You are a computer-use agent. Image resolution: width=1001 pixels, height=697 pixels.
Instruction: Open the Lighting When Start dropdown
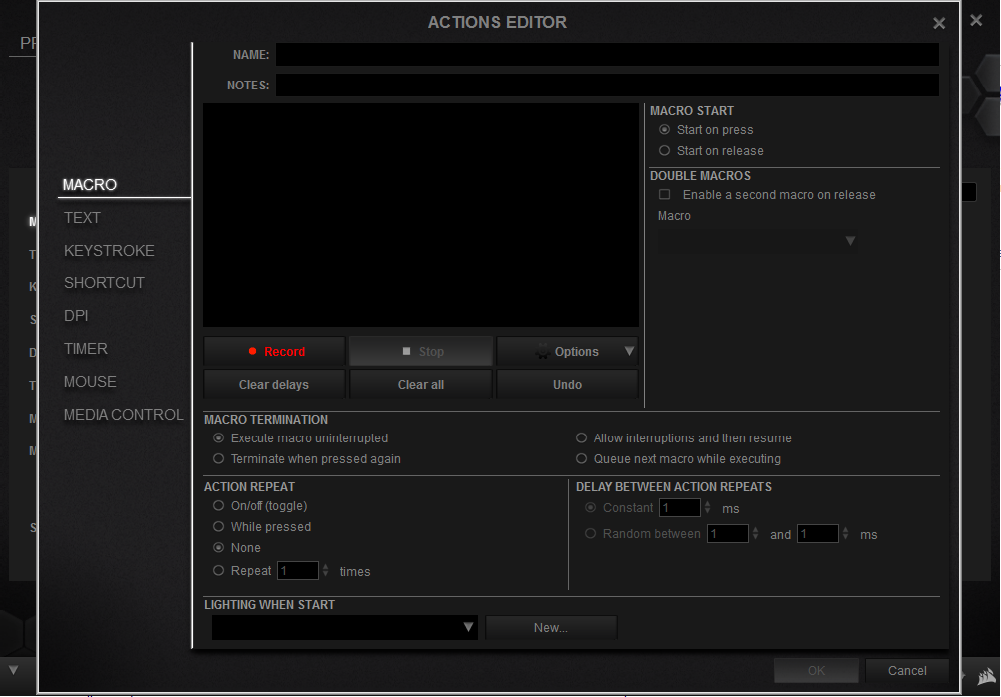coord(468,627)
